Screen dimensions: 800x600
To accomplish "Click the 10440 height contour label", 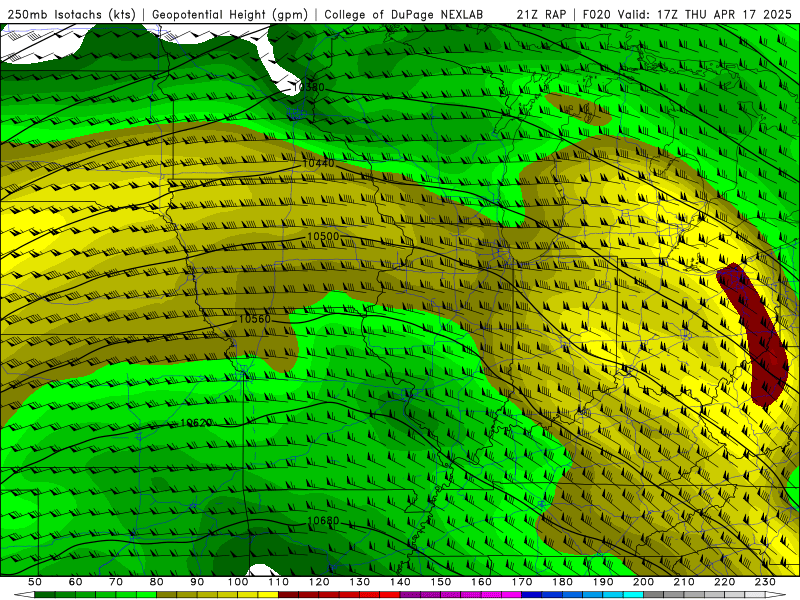I will click(318, 163).
